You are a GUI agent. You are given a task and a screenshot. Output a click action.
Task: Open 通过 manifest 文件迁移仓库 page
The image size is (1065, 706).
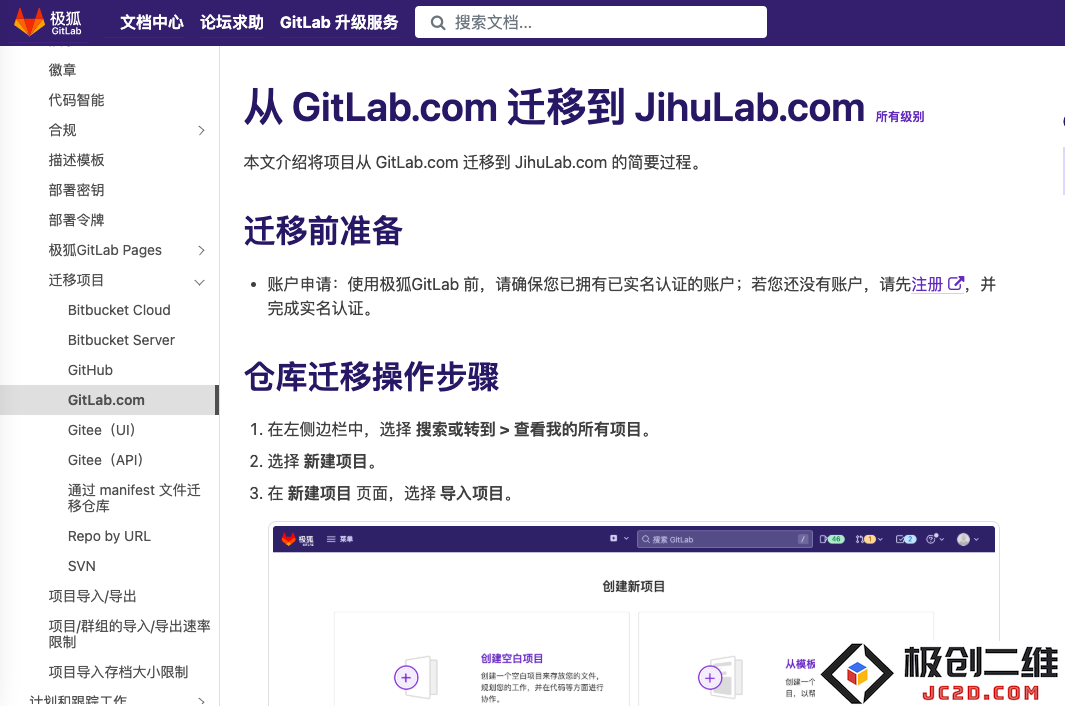pyautogui.click(x=134, y=498)
